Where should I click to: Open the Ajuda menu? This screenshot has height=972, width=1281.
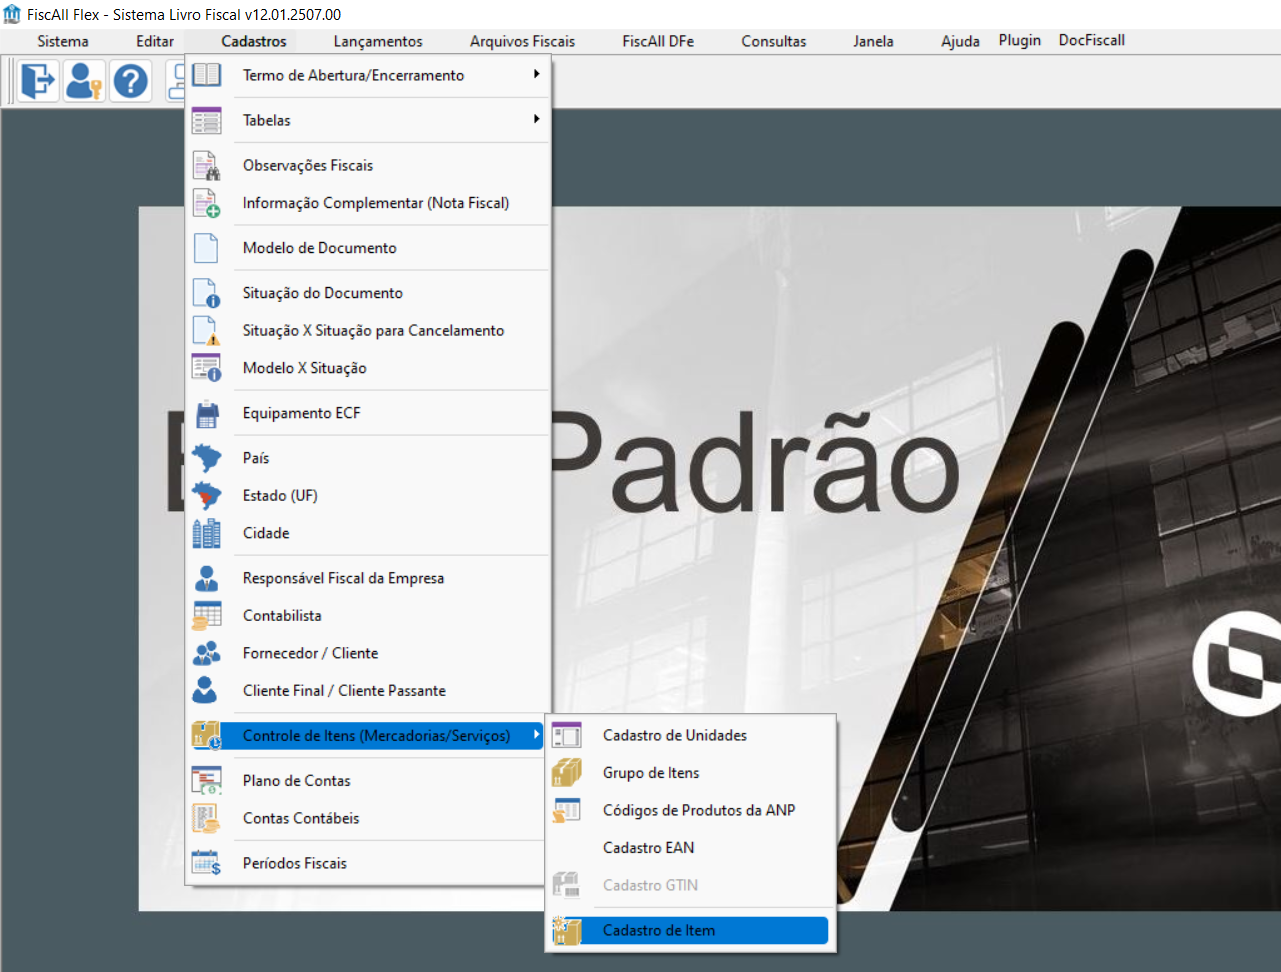[960, 41]
